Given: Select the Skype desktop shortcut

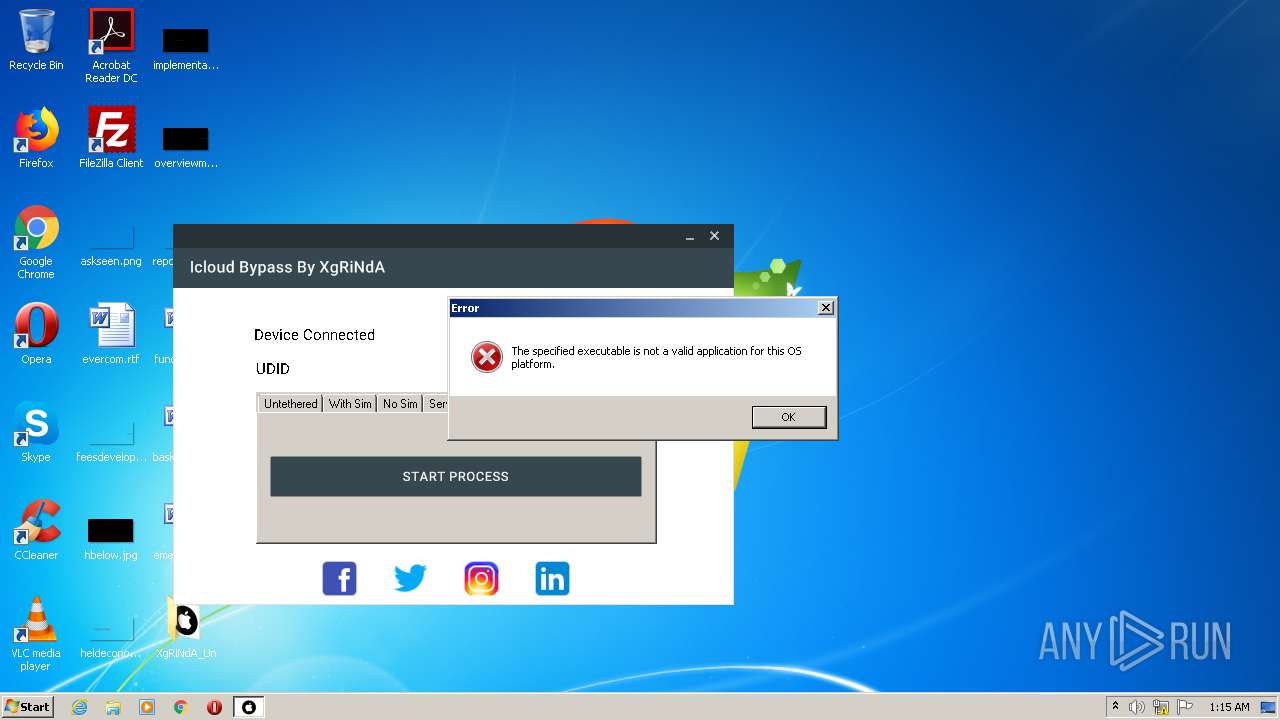Looking at the screenshot, I should (x=36, y=432).
